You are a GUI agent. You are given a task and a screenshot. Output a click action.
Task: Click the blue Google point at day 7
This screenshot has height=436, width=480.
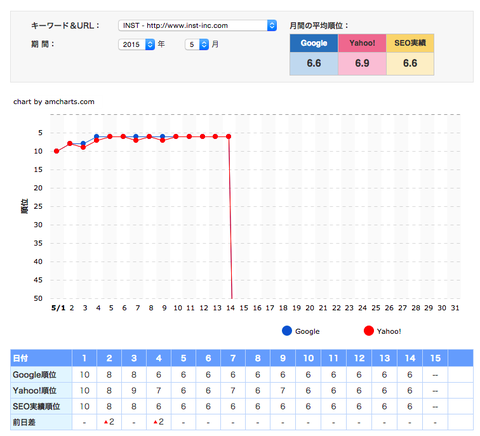[136, 136]
